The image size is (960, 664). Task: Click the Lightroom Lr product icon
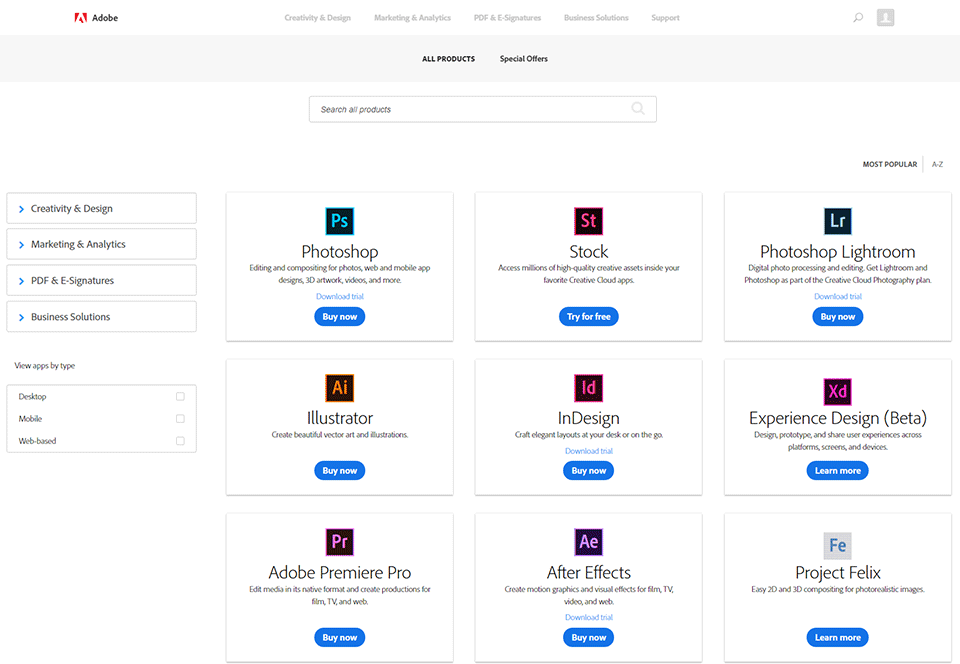838,221
